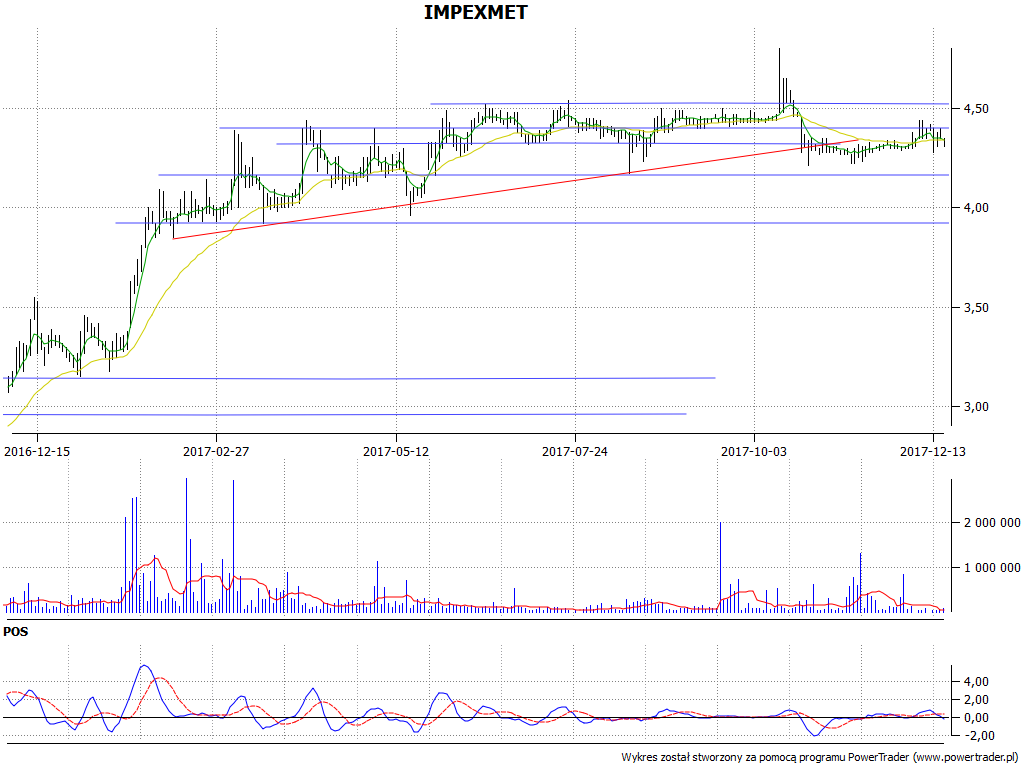The image size is (1024, 768).
Task: Click the 4,00 price axis label
Action: coord(975,208)
